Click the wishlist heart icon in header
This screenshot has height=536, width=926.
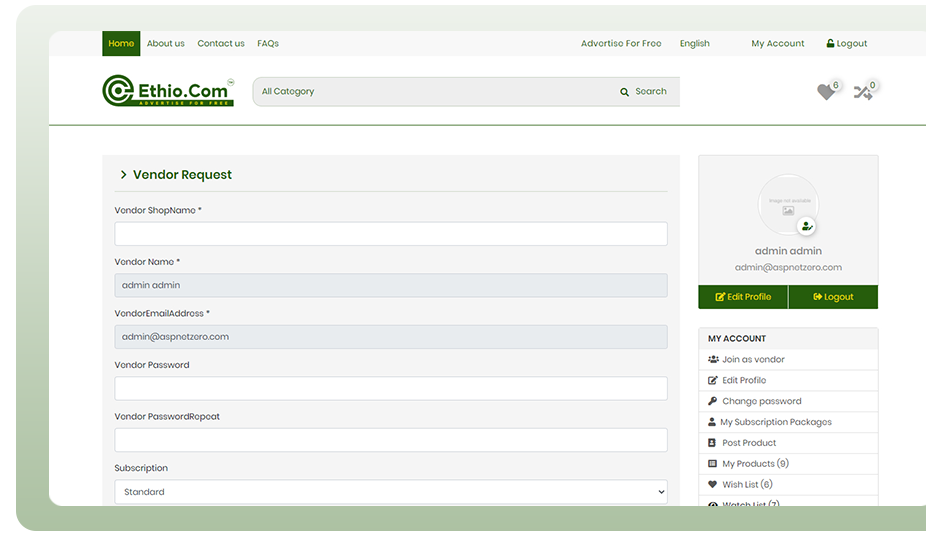(x=825, y=92)
